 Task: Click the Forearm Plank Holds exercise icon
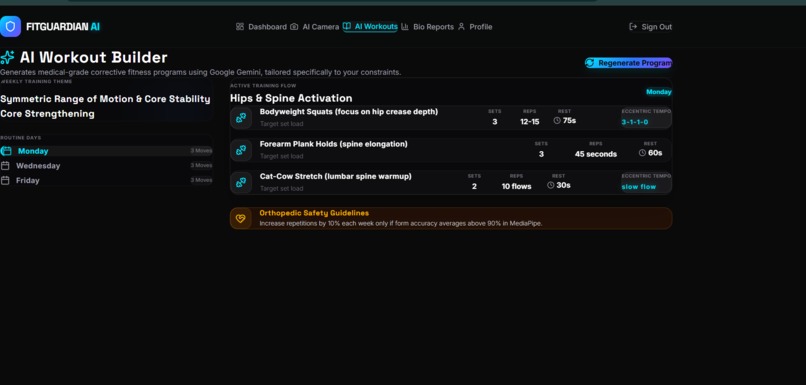tap(241, 150)
